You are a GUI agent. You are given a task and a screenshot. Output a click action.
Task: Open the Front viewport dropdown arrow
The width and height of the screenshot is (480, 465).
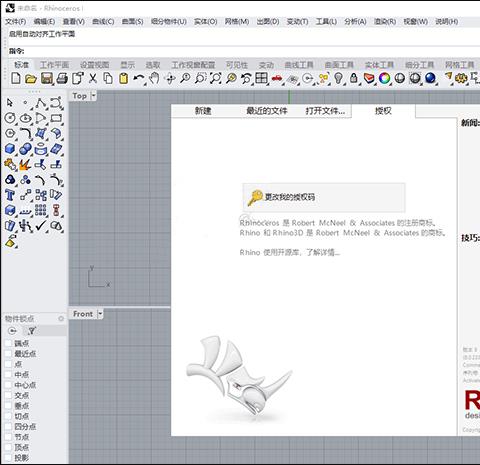pyautogui.click(x=100, y=314)
